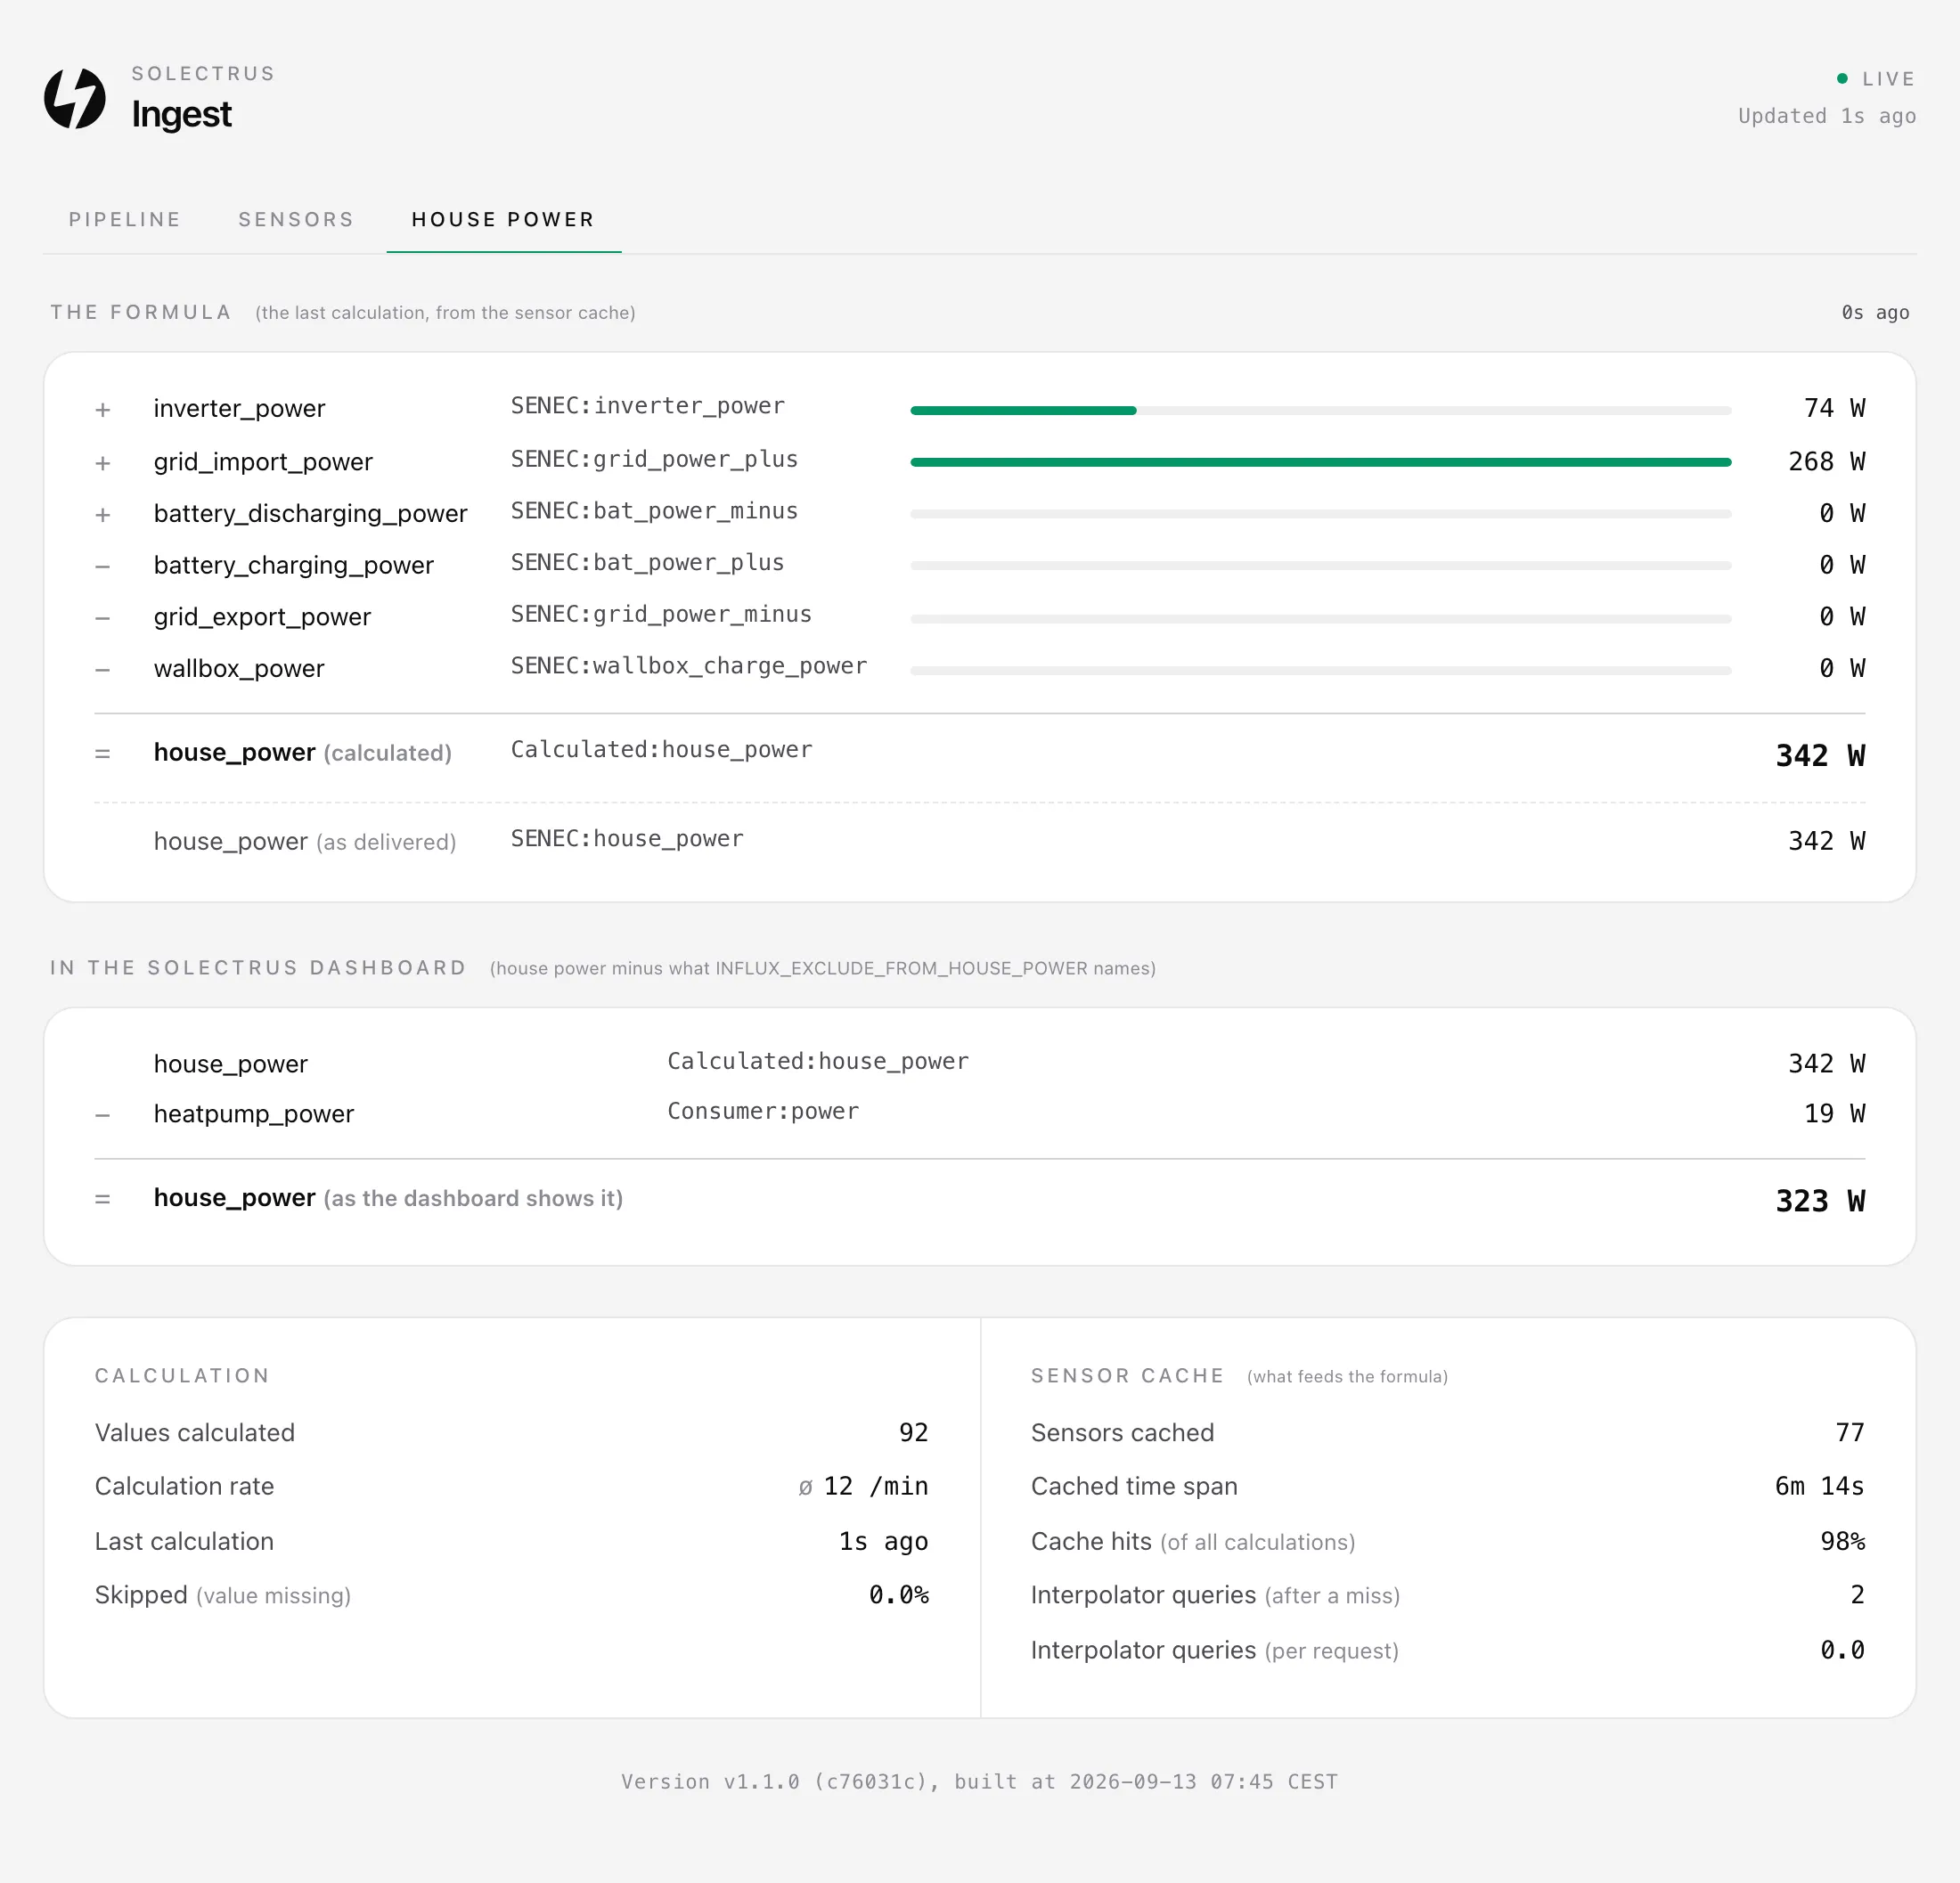Click the Consumer:power sensor name
Screen dimensions: 1960x1883
point(763,1112)
